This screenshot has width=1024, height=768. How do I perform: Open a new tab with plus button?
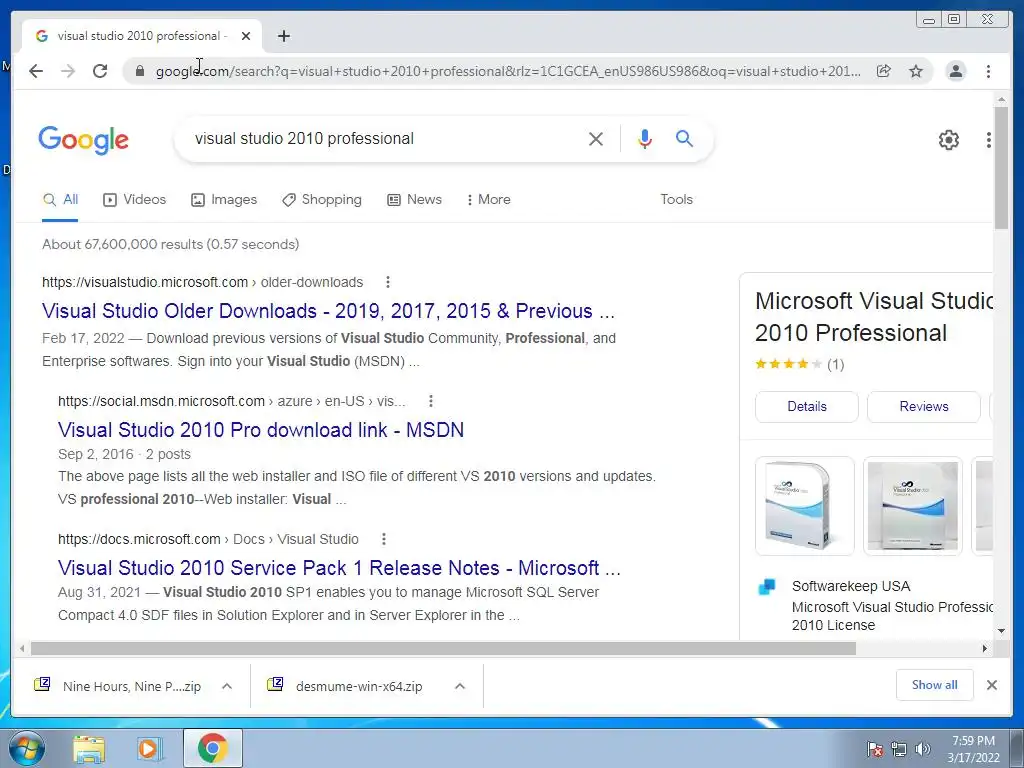coord(283,36)
